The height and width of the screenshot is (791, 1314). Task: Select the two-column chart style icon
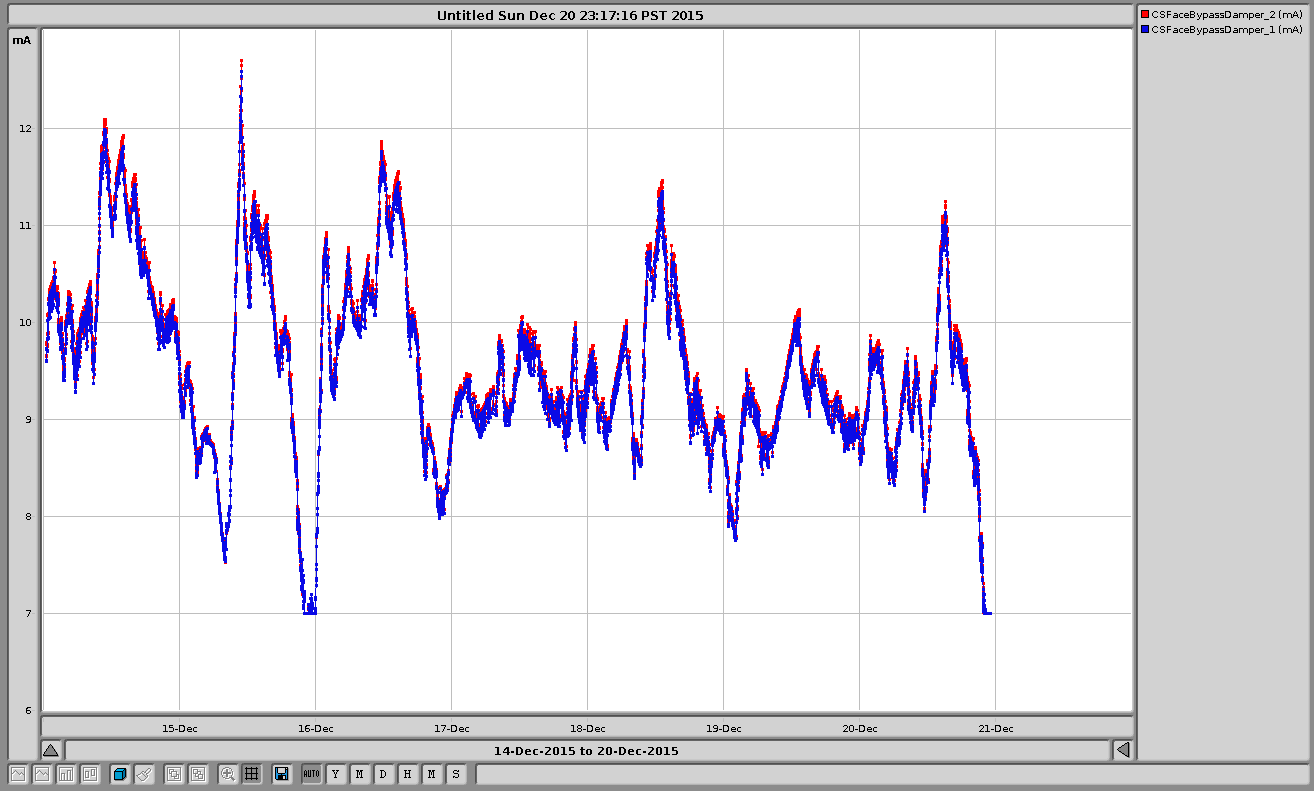tap(90, 774)
